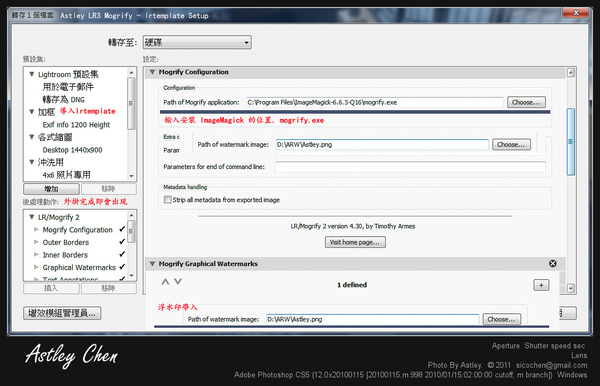
Task: Open the 轉存至 export destination dropdown
Action: 197,42
